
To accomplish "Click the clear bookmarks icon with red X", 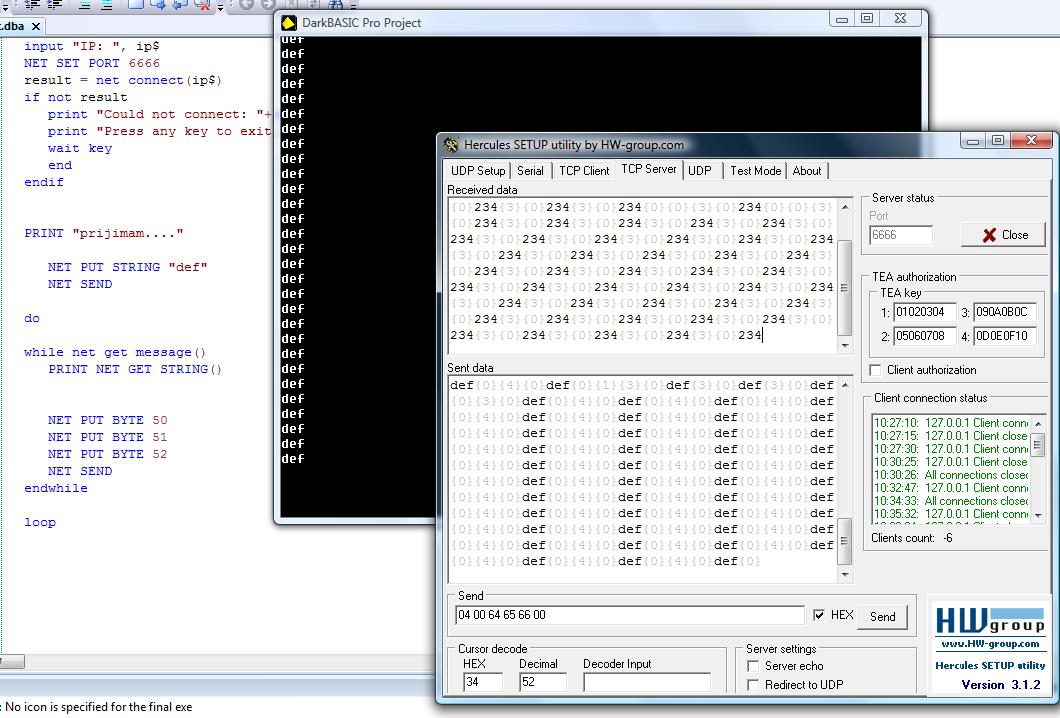I will (202, 5).
